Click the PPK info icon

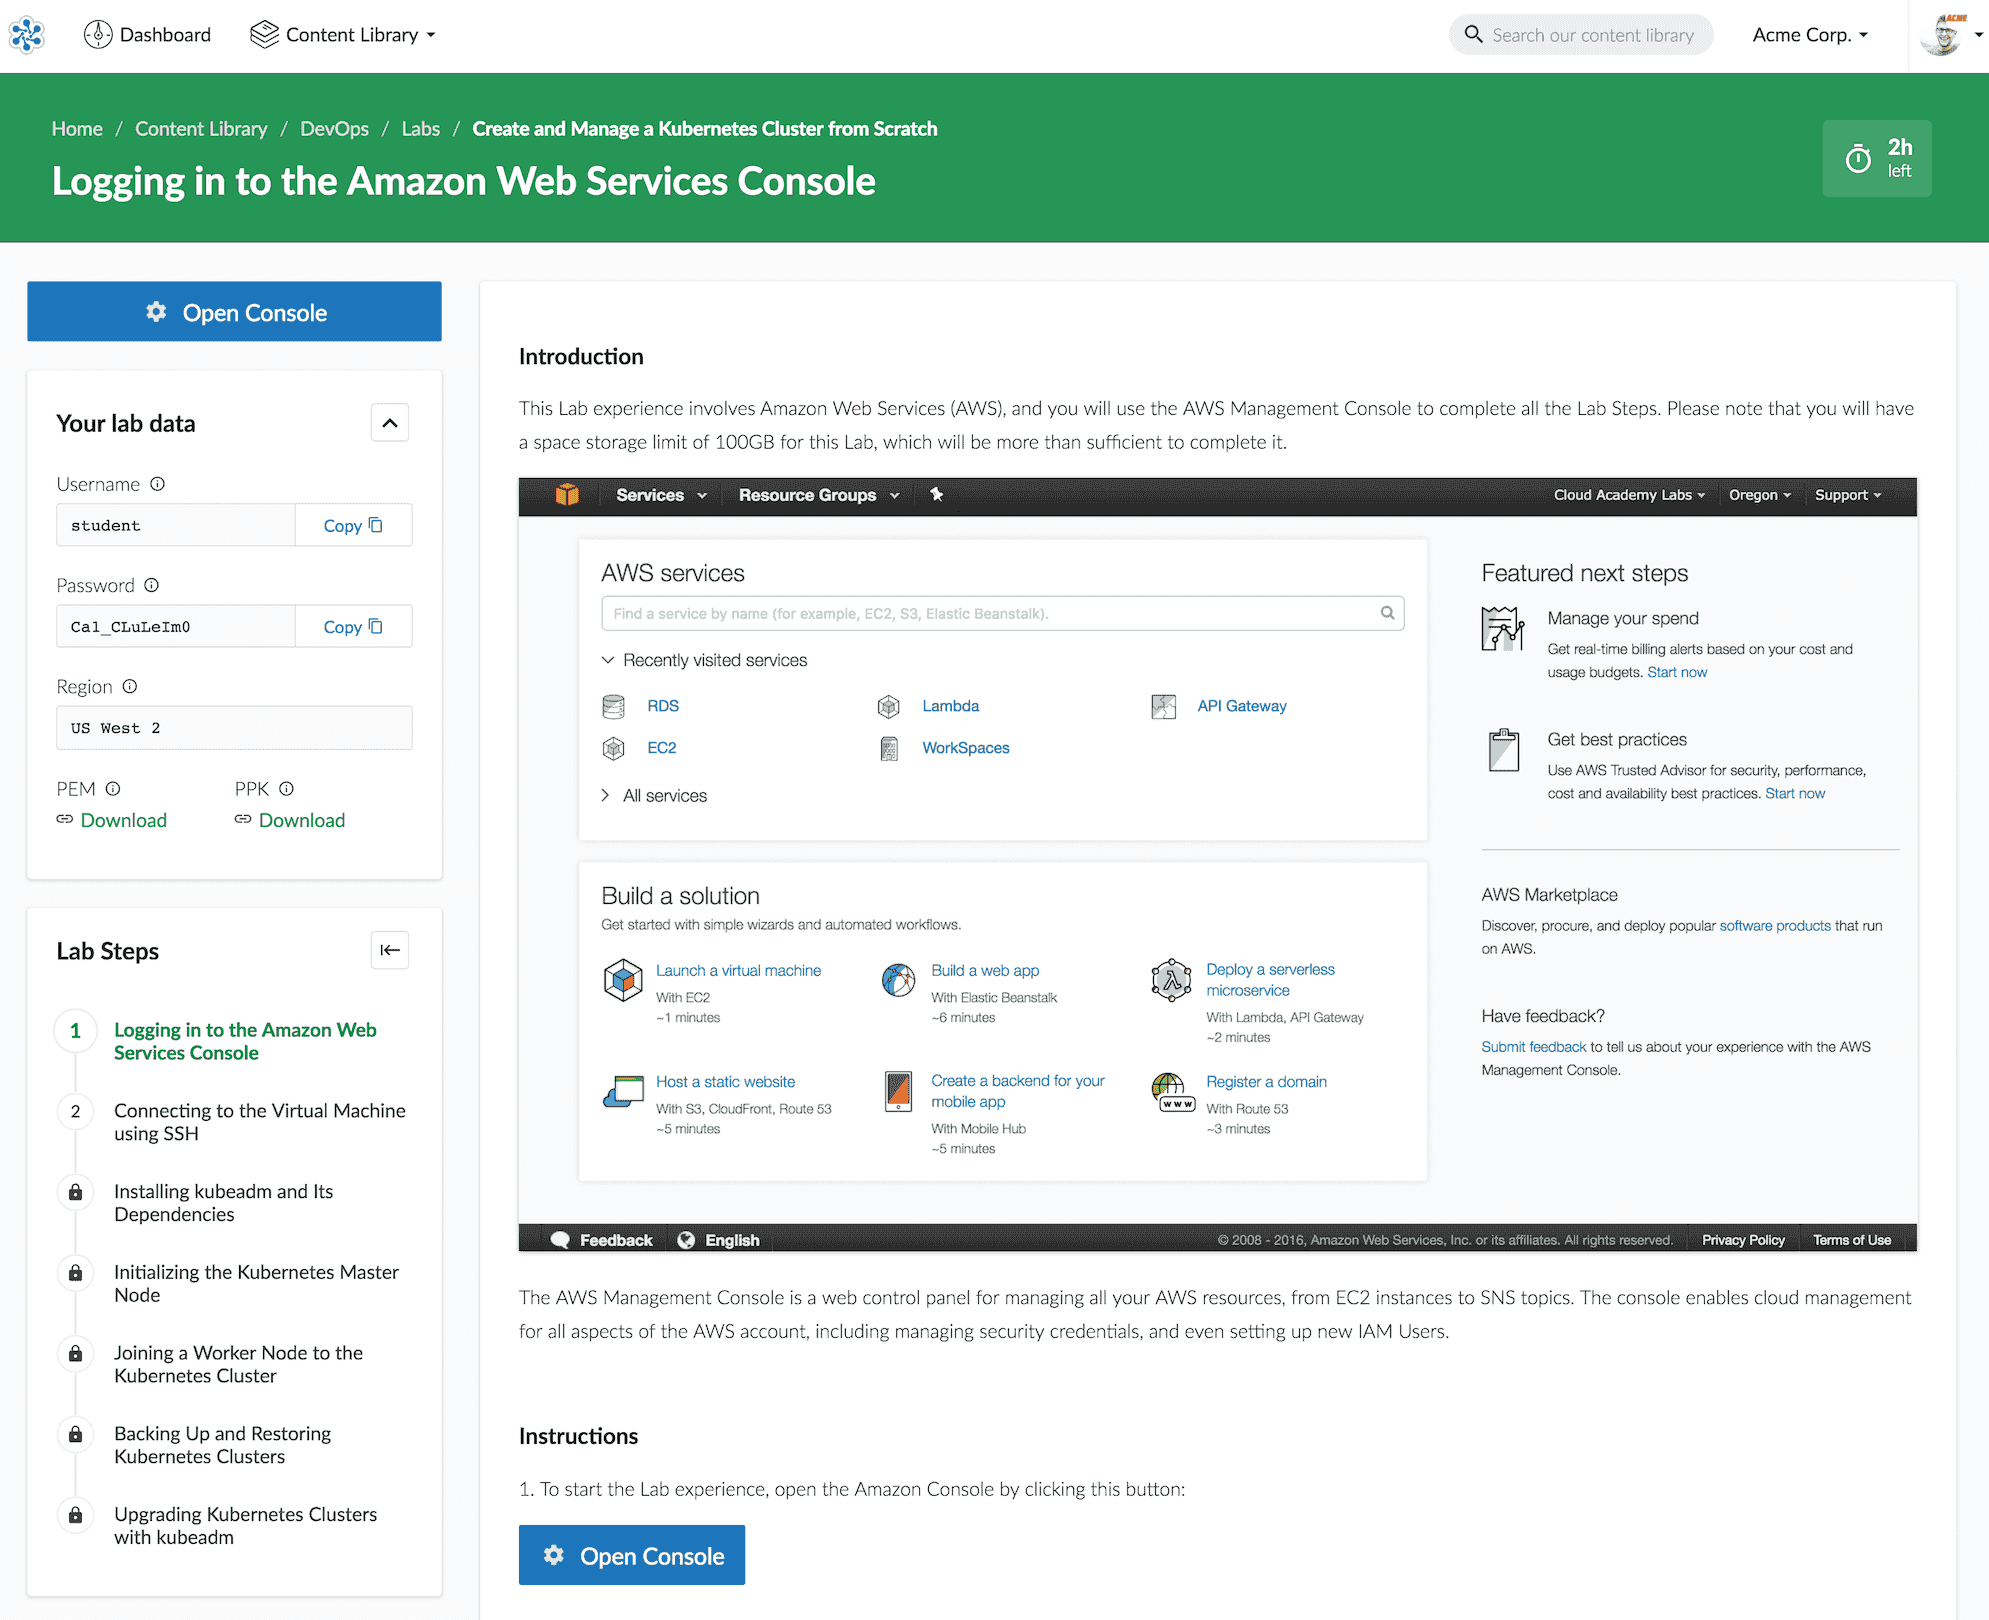click(x=287, y=788)
